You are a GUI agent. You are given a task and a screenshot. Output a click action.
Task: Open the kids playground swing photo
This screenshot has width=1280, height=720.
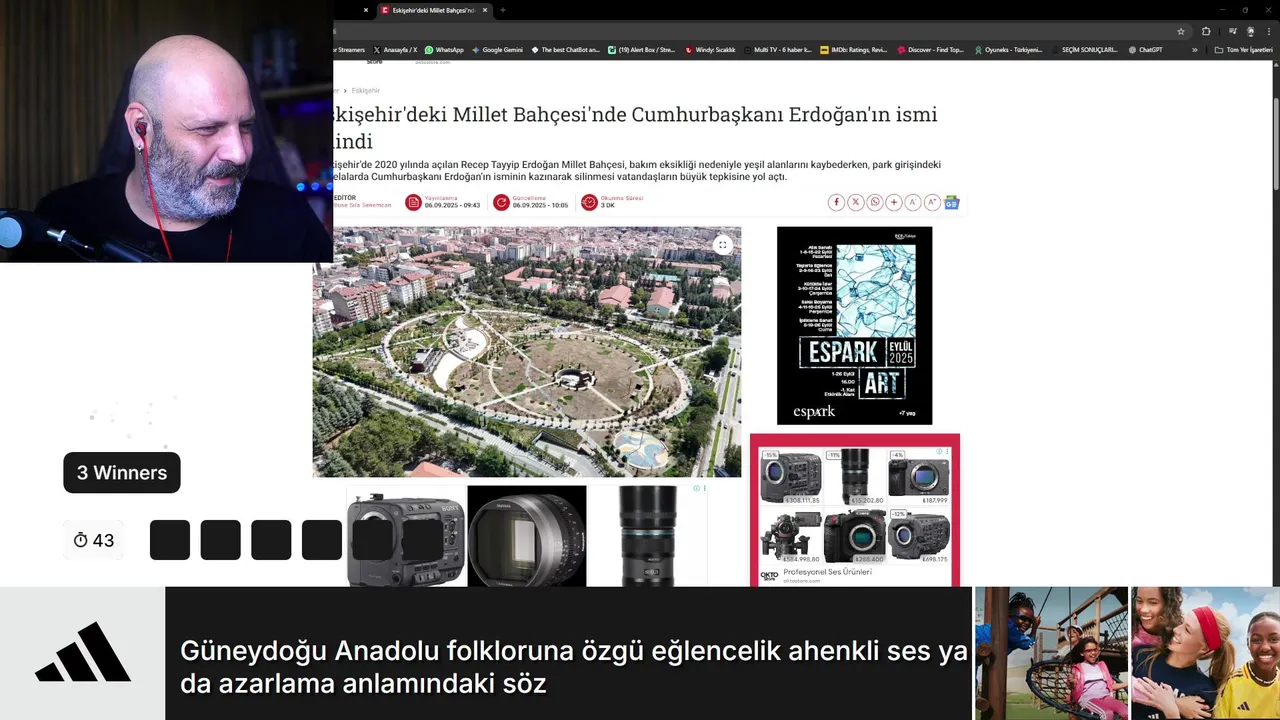1051,653
